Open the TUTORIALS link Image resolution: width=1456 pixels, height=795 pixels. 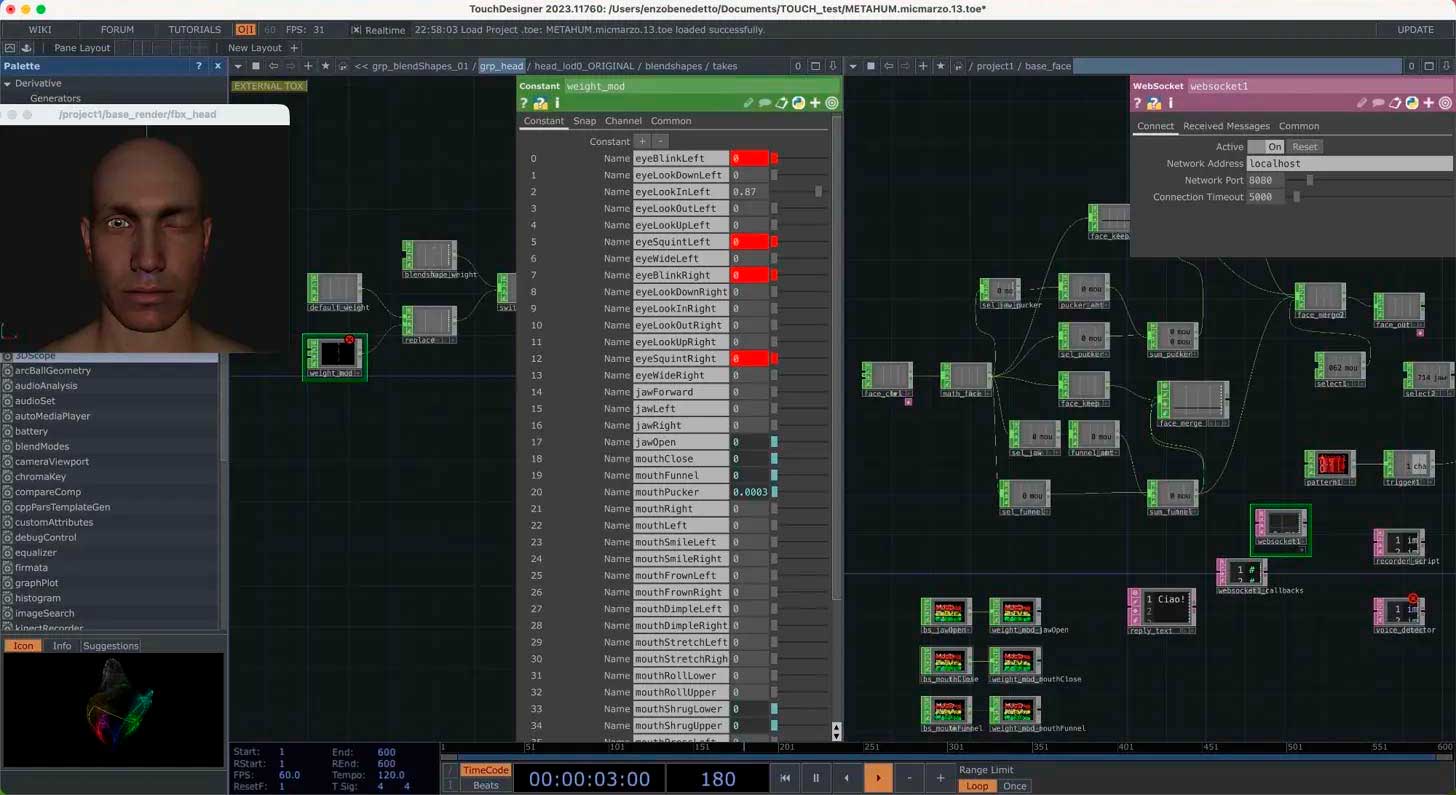click(194, 30)
